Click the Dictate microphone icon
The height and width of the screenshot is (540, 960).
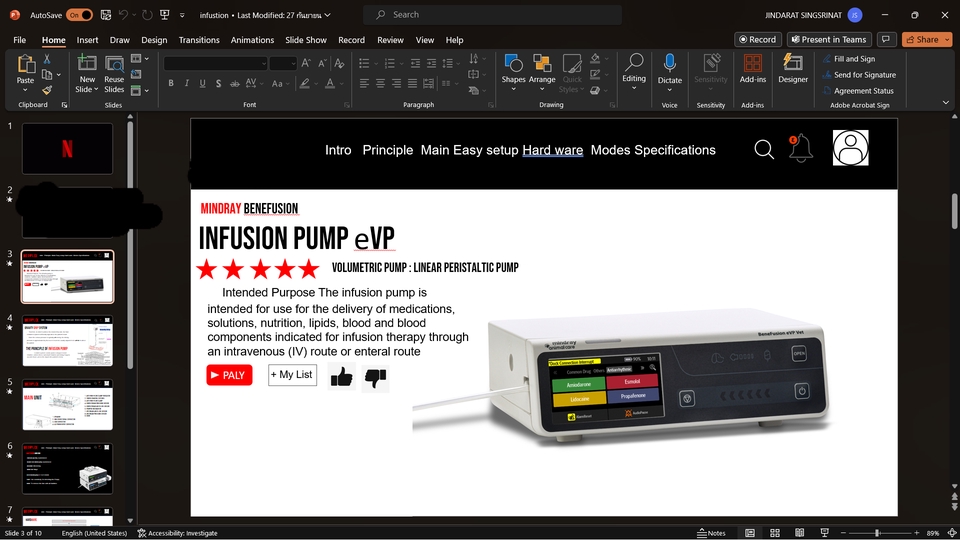tap(669, 62)
